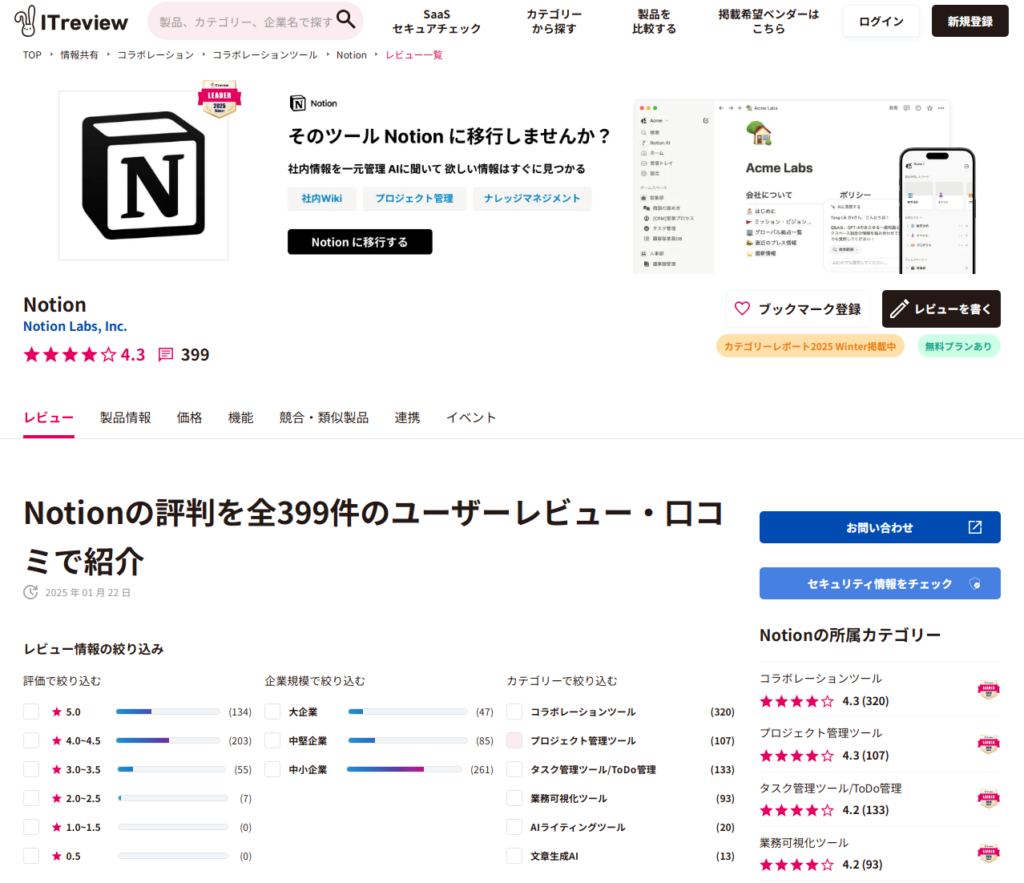Click the external link icon on お問い合わせ
The width and height of the screenshot is (1024, 883).
click(x=974, y=527)
